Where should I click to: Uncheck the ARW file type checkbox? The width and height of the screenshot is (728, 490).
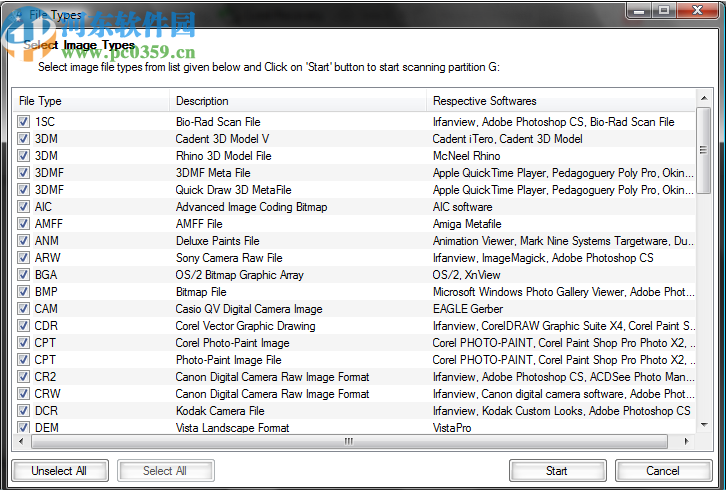[x=23, y=258]
